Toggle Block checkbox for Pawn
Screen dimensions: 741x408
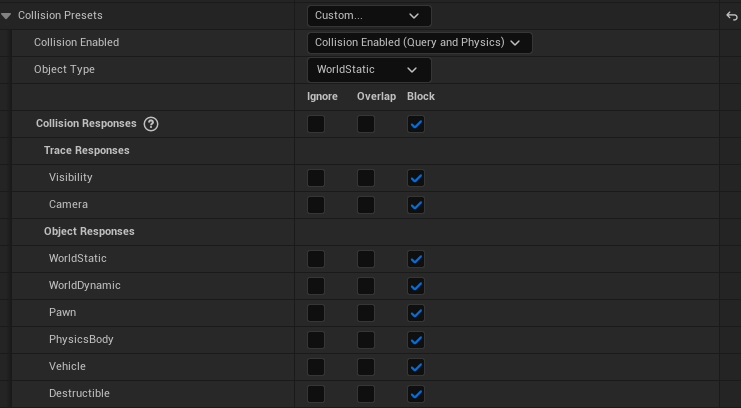(416, 313)
